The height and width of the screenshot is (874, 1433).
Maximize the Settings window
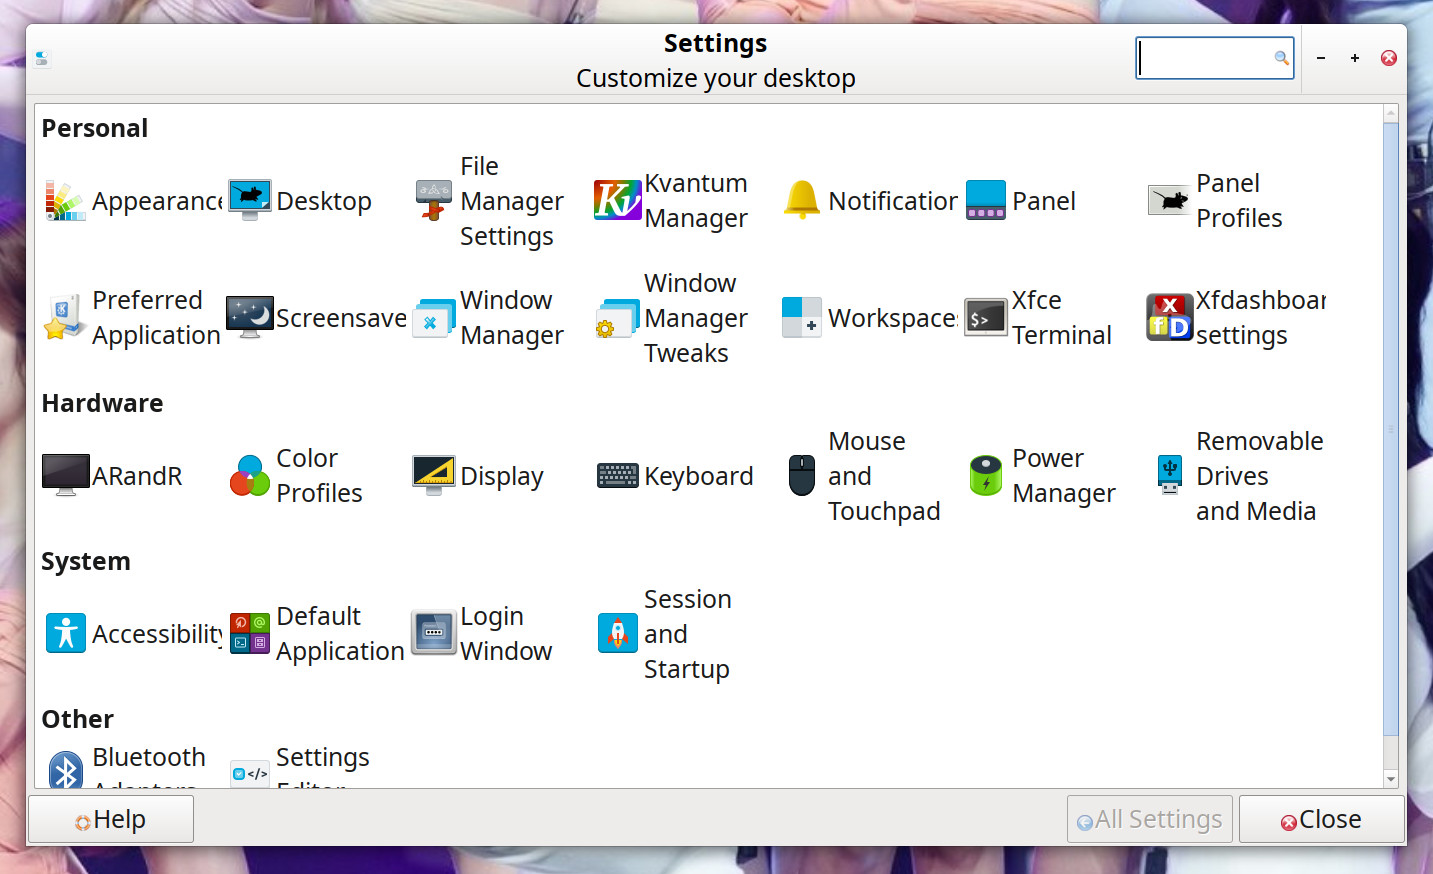point(1355,58)
